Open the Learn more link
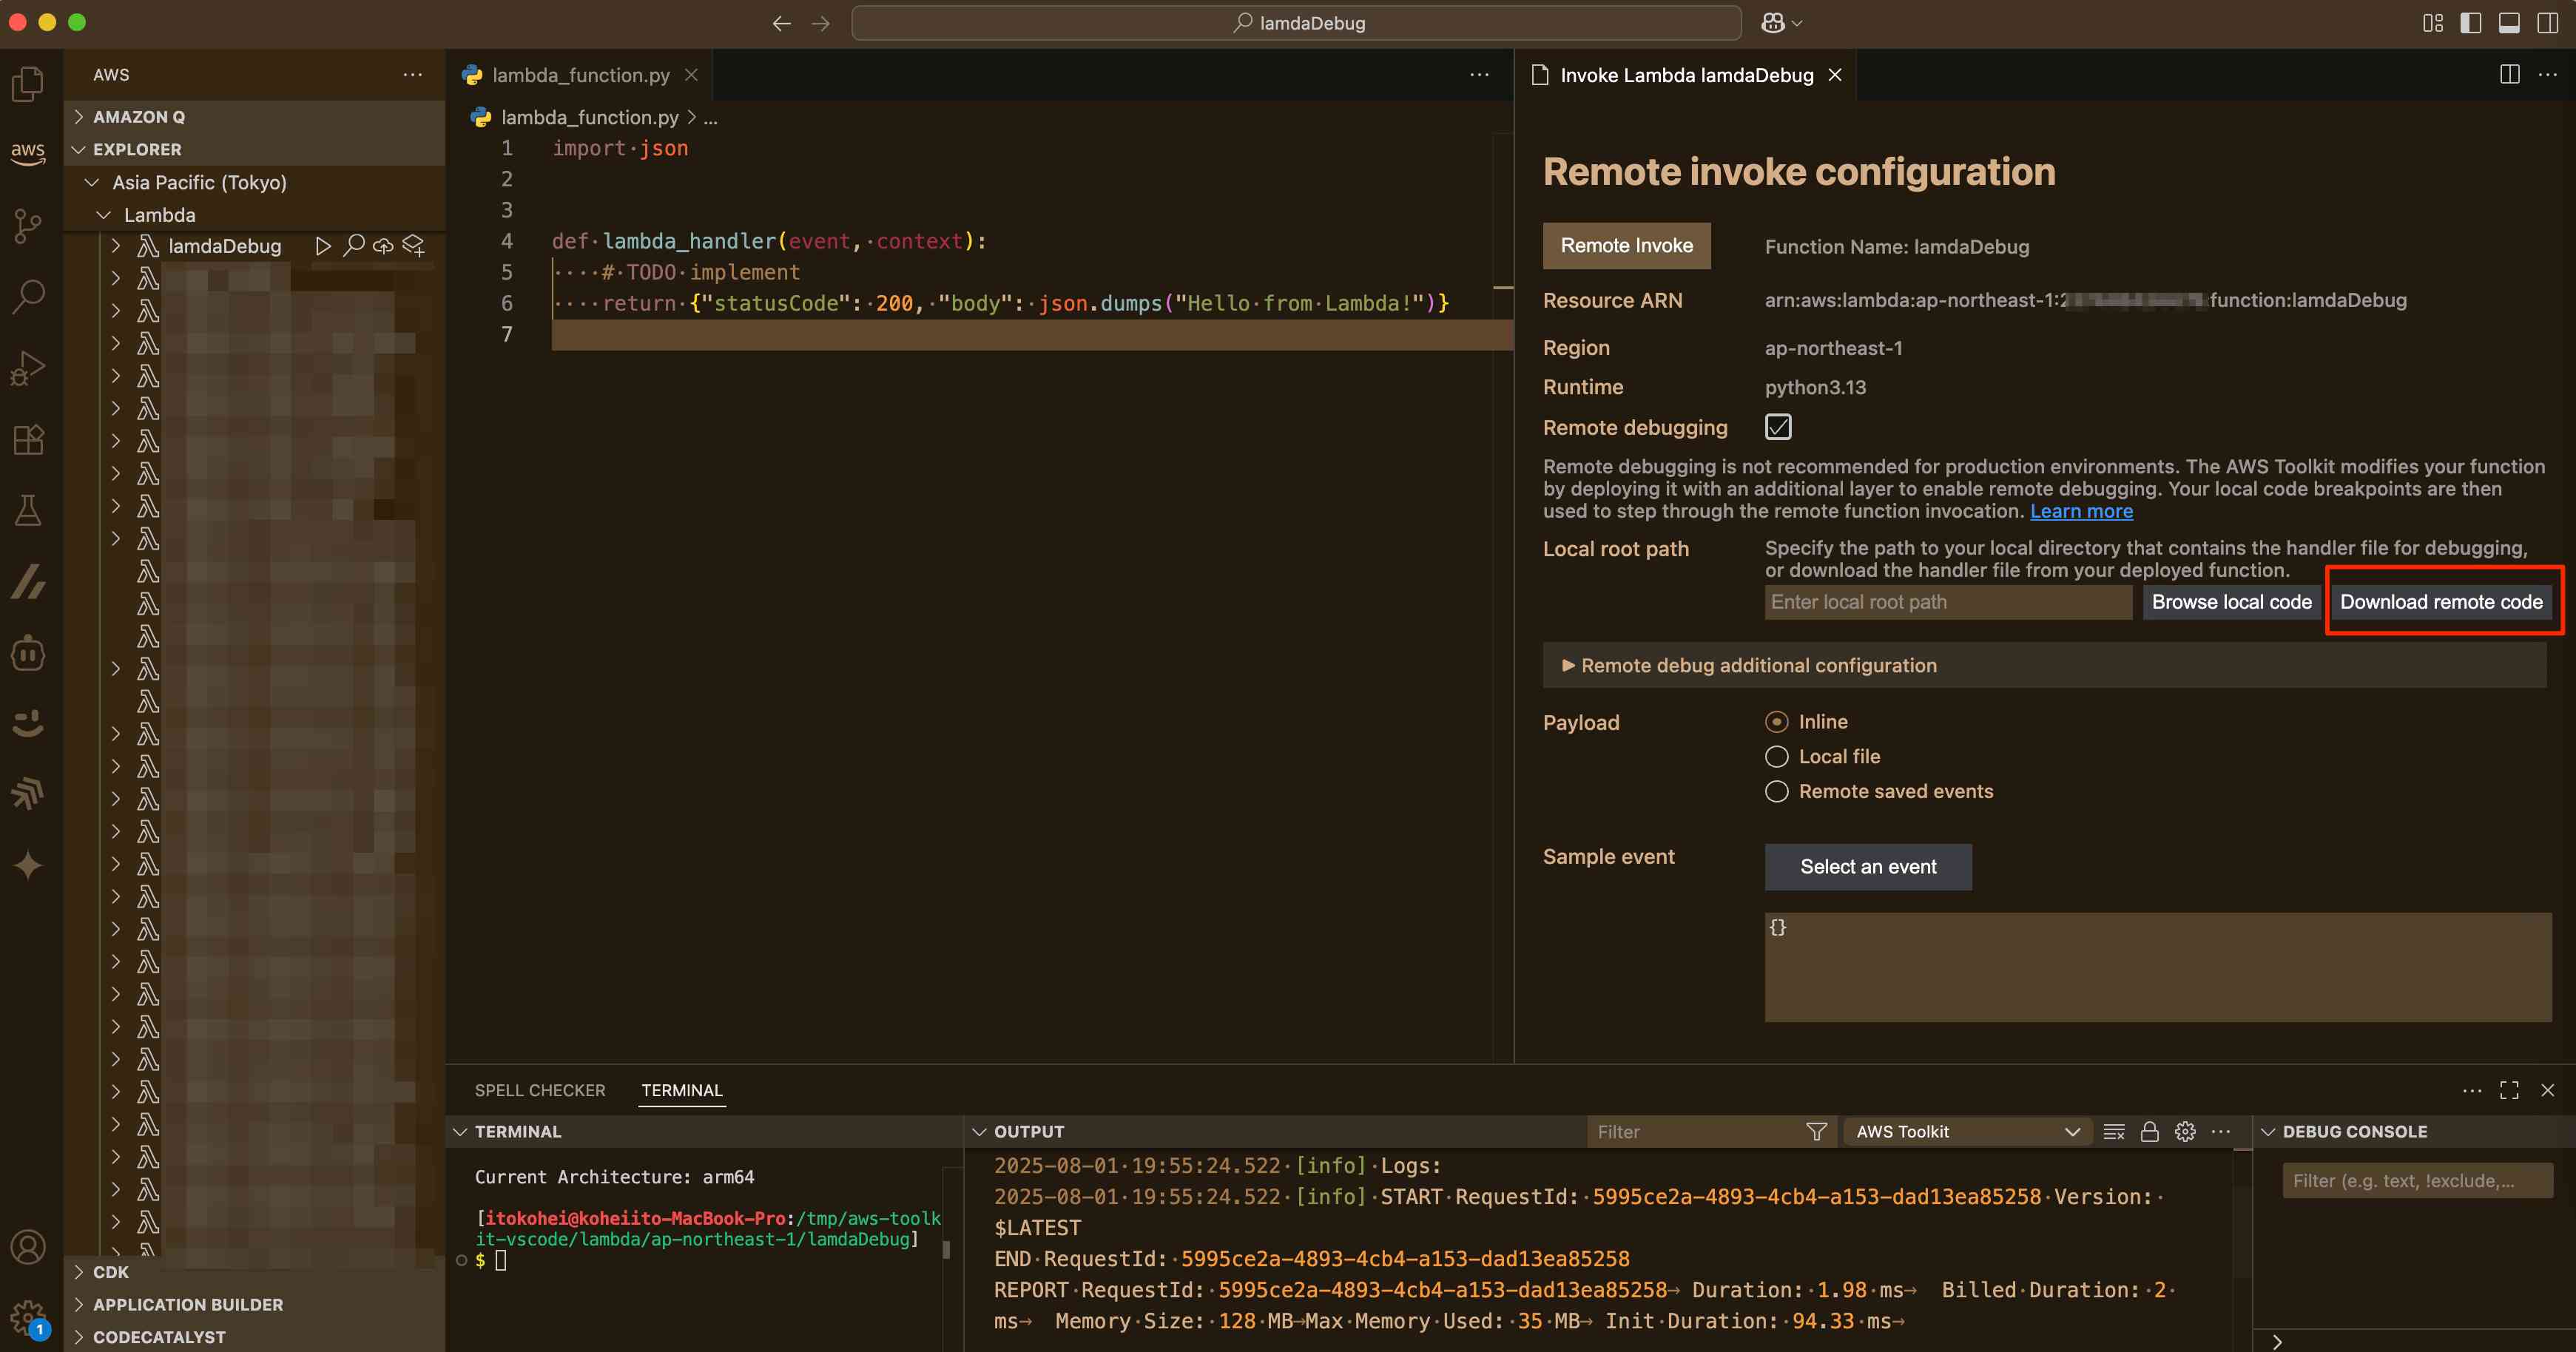The width and height of the screenshot is (2576, 1352). [2080, 512]
